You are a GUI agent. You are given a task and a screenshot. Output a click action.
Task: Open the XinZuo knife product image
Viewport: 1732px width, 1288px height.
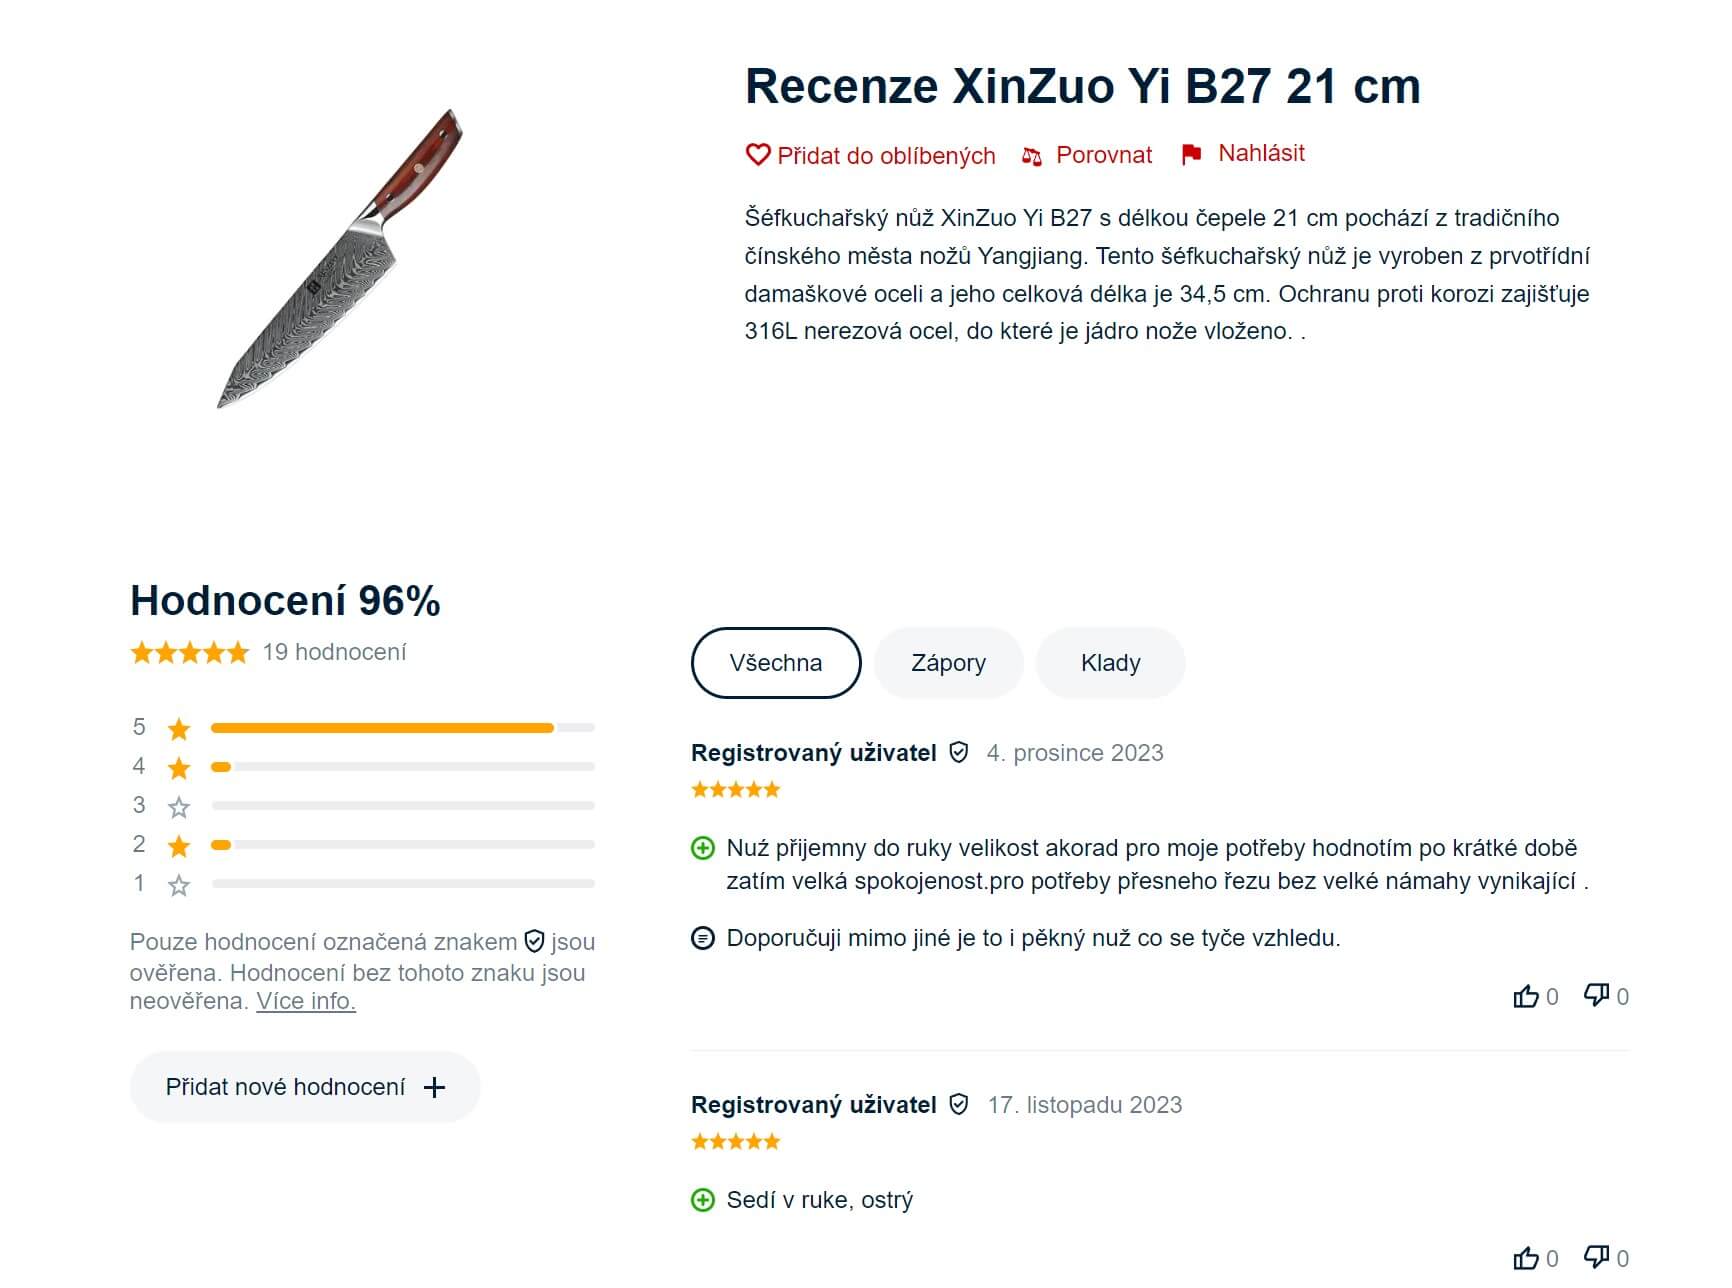coord(340,258)
